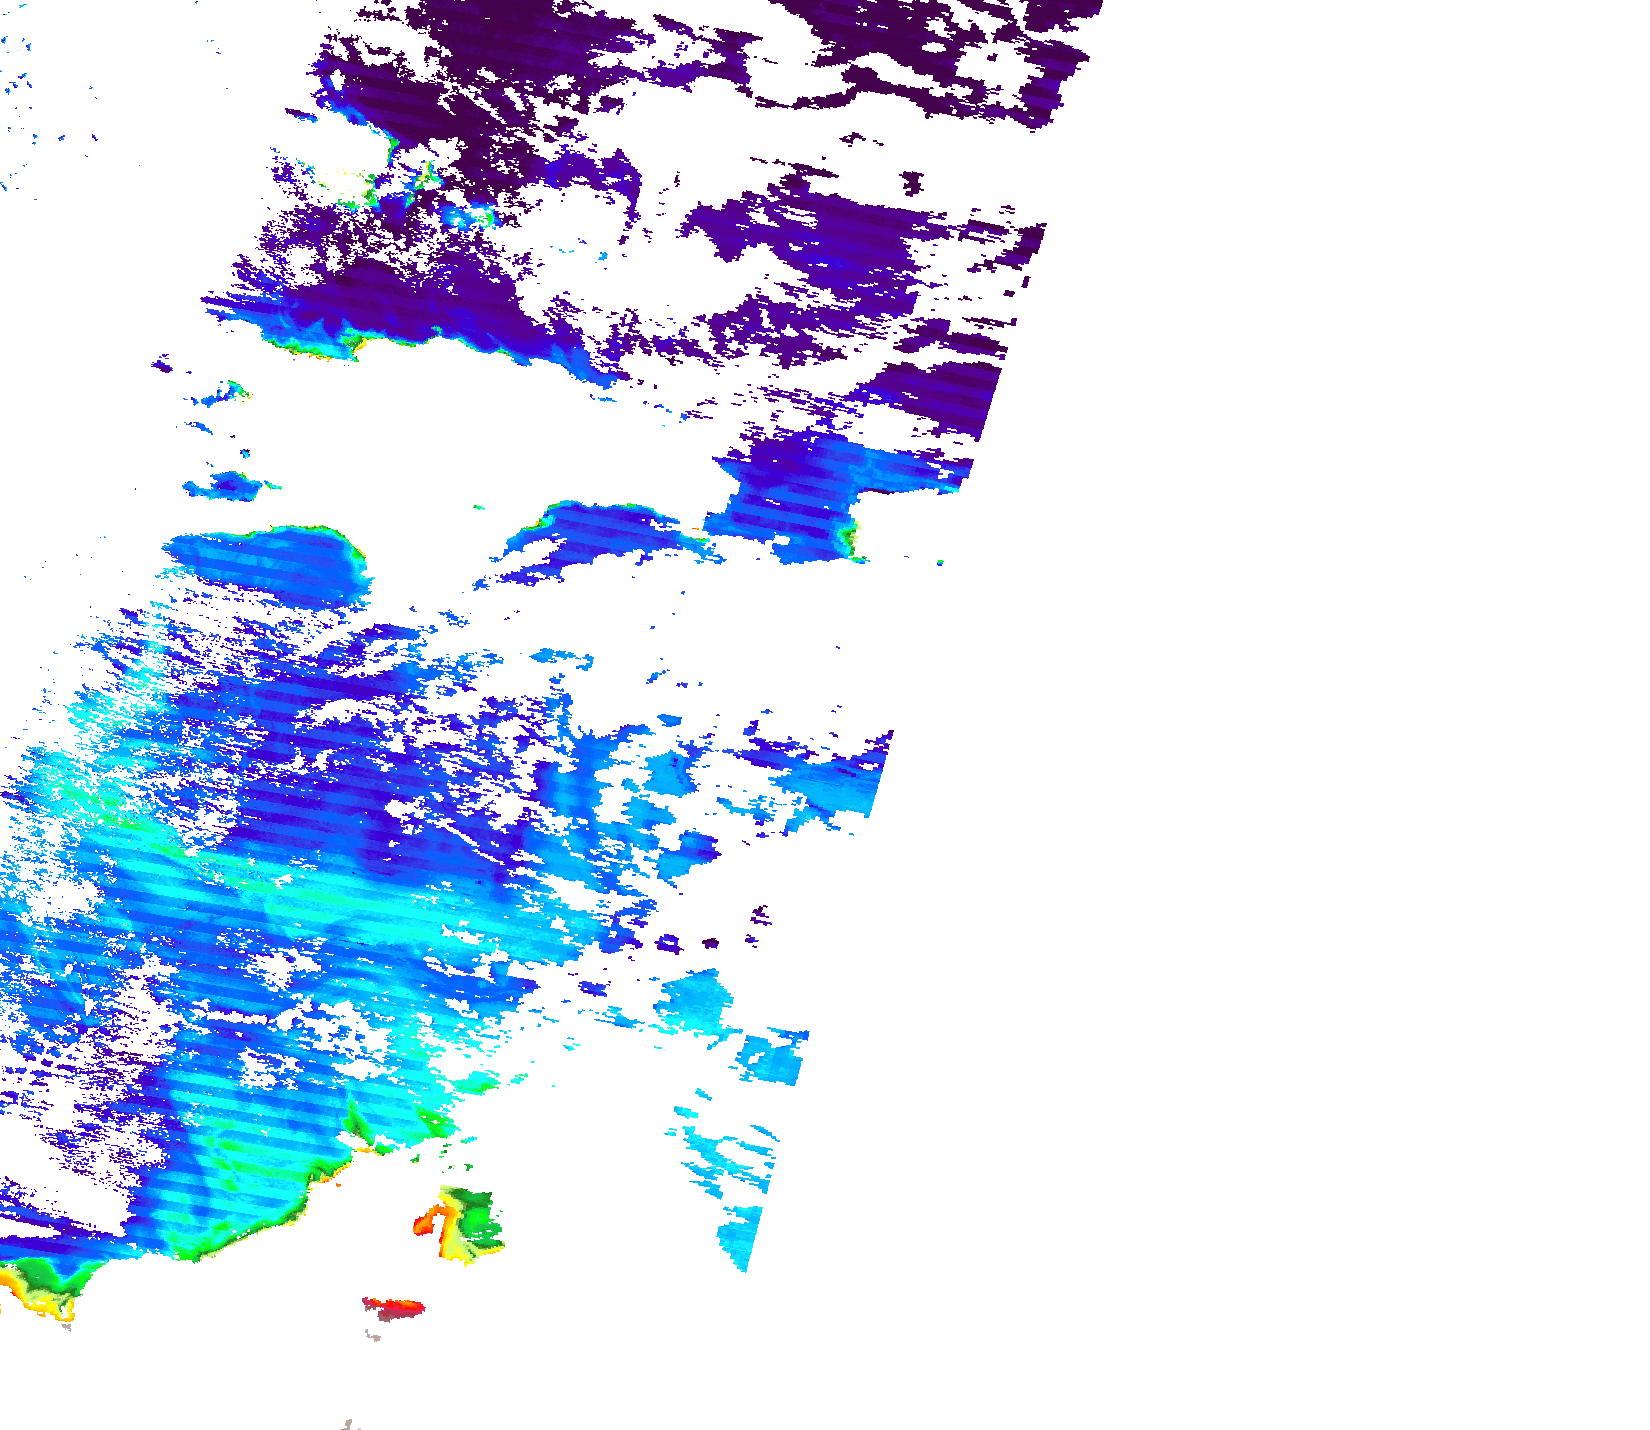Click the tiny gray speck below everything
Screen dimensions: 1650x1430
coord(349,1423)
